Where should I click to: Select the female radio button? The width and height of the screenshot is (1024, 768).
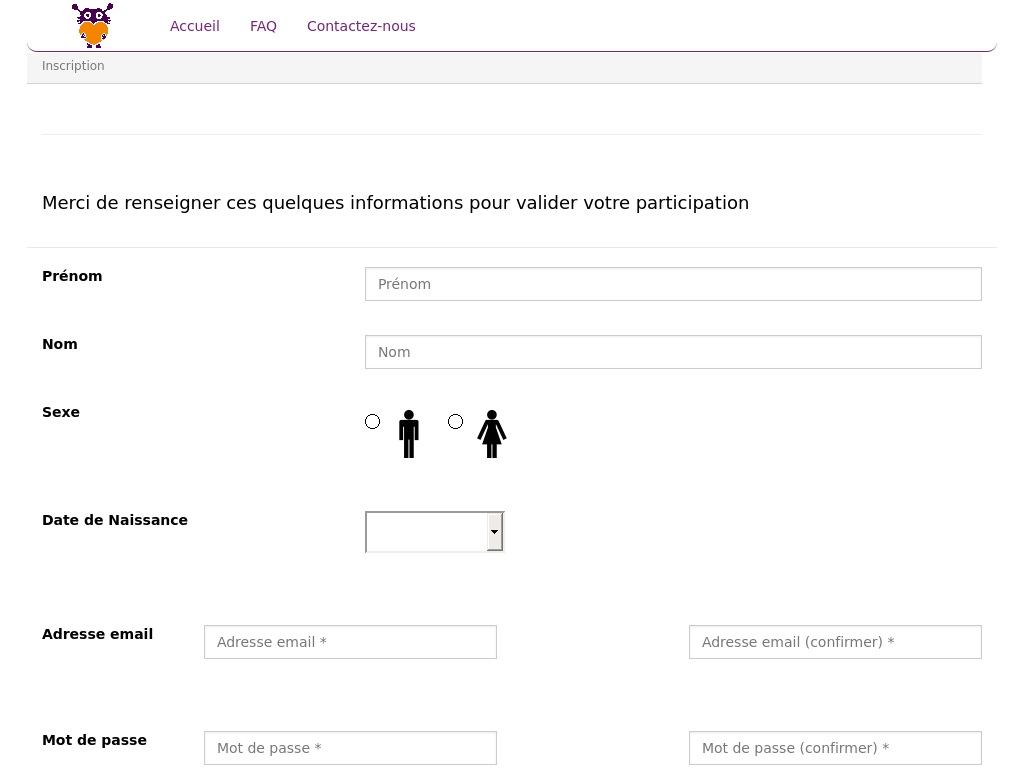(456, 422)
